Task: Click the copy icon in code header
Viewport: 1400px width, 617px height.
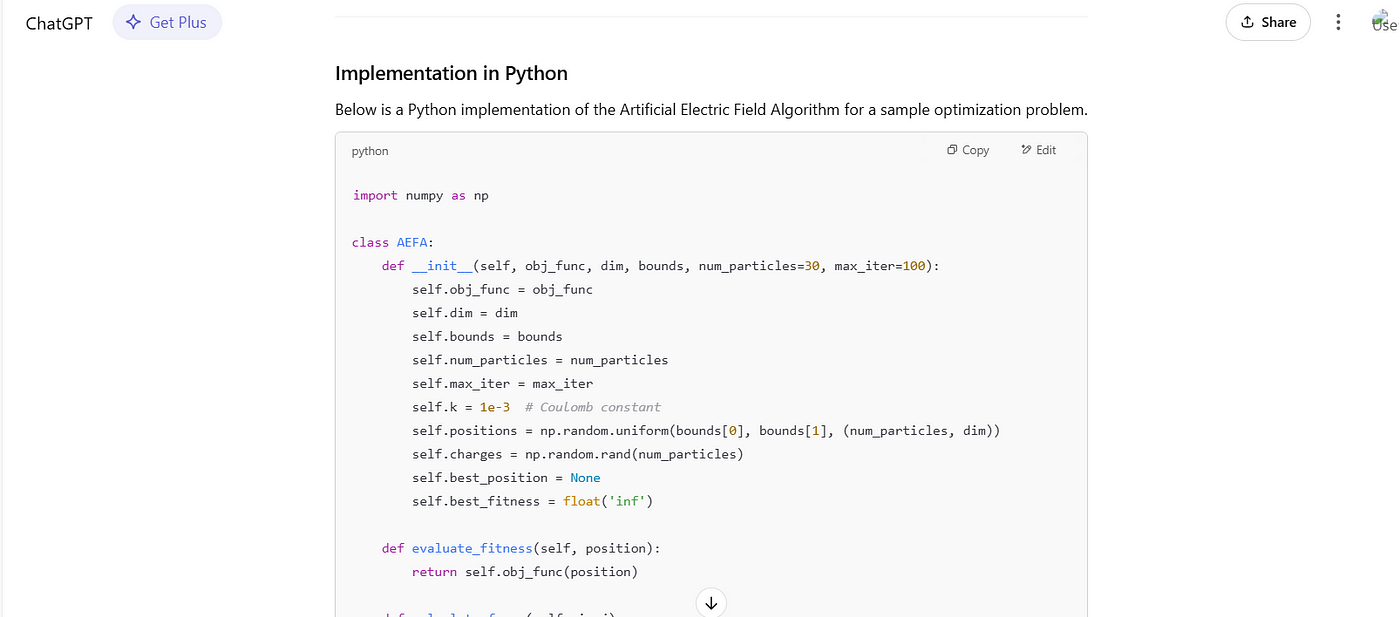Action: point(952,150)
